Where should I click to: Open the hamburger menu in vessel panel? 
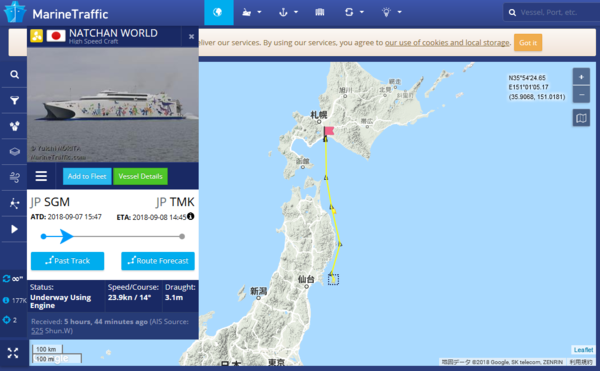point(41,176)
